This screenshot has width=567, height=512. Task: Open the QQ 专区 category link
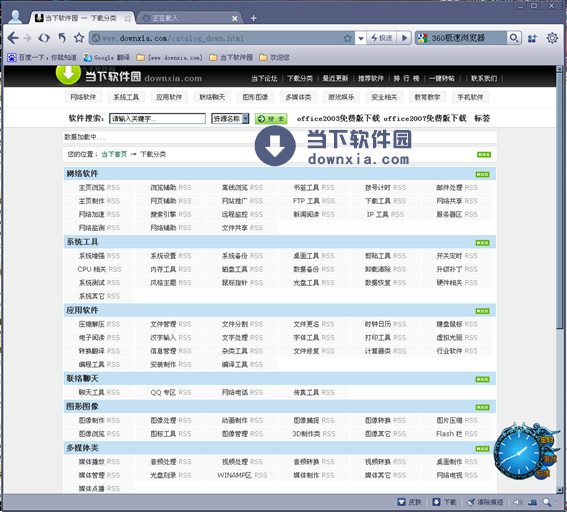(163, 392)
